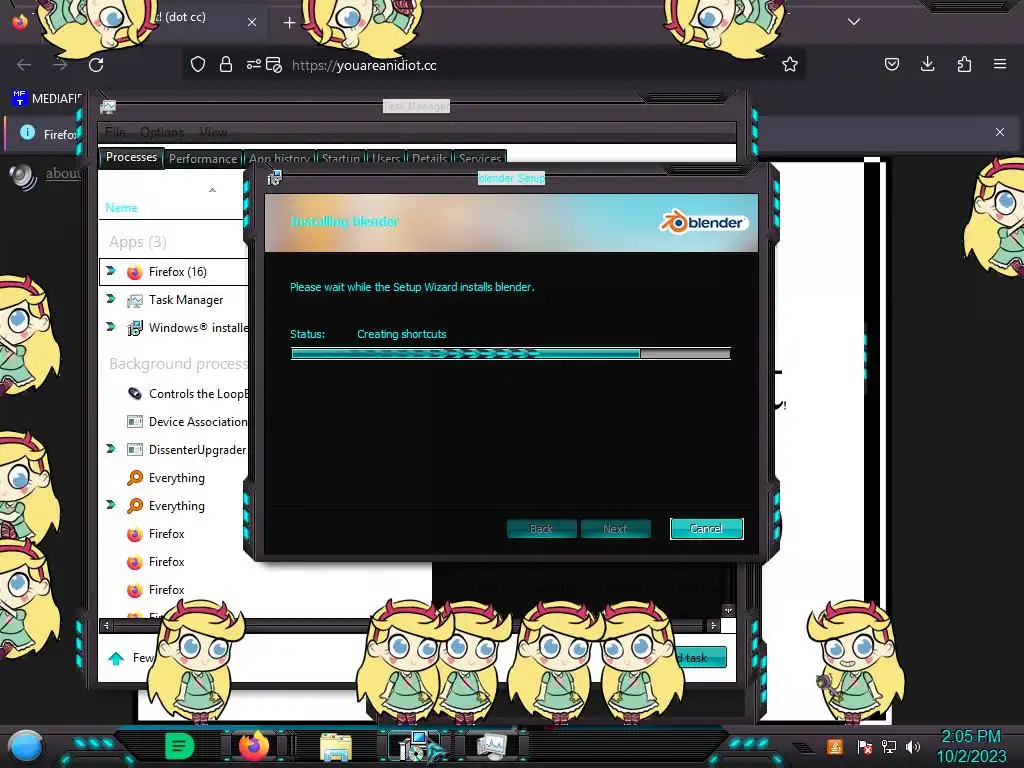Switch to the Startup tab
The width and height of the screenshot is (1024, 768).
(x=341, y=159)
